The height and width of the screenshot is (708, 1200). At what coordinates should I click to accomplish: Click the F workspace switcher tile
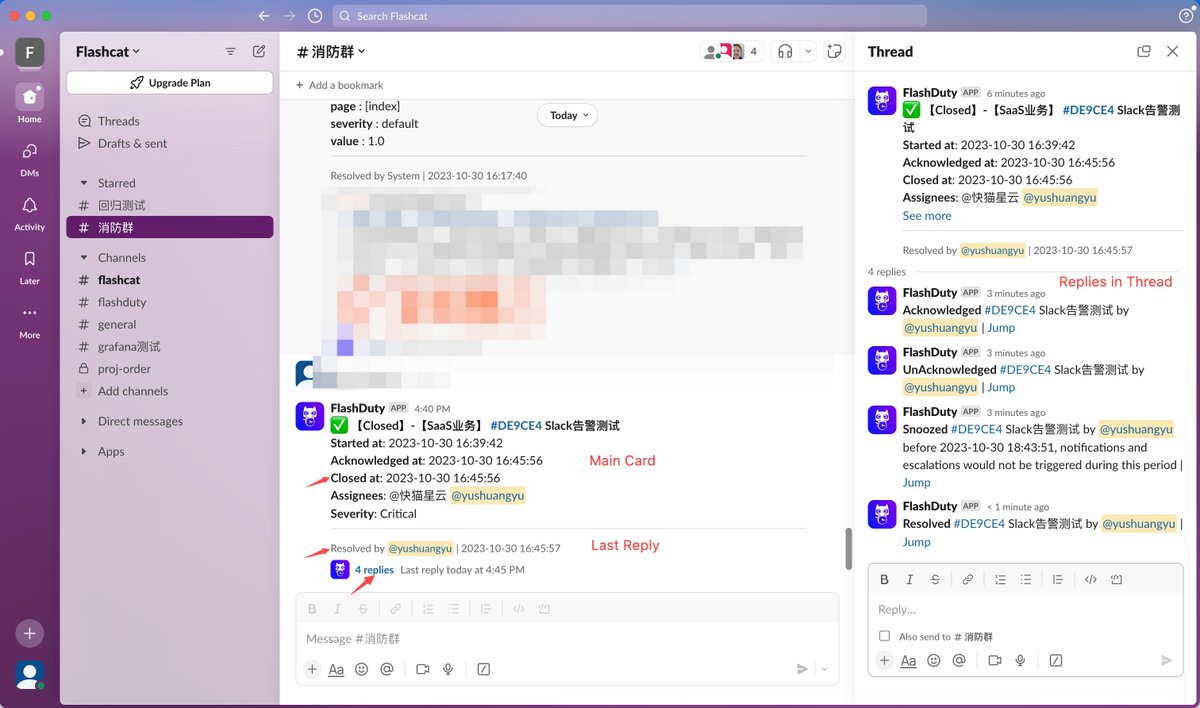tap(29, 52)
